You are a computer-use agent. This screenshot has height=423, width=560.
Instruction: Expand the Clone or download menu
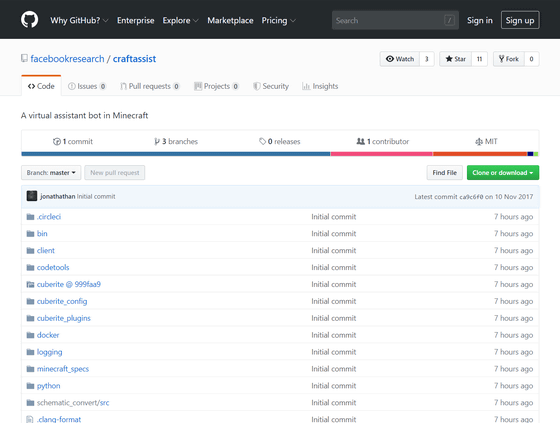[503, 173]
